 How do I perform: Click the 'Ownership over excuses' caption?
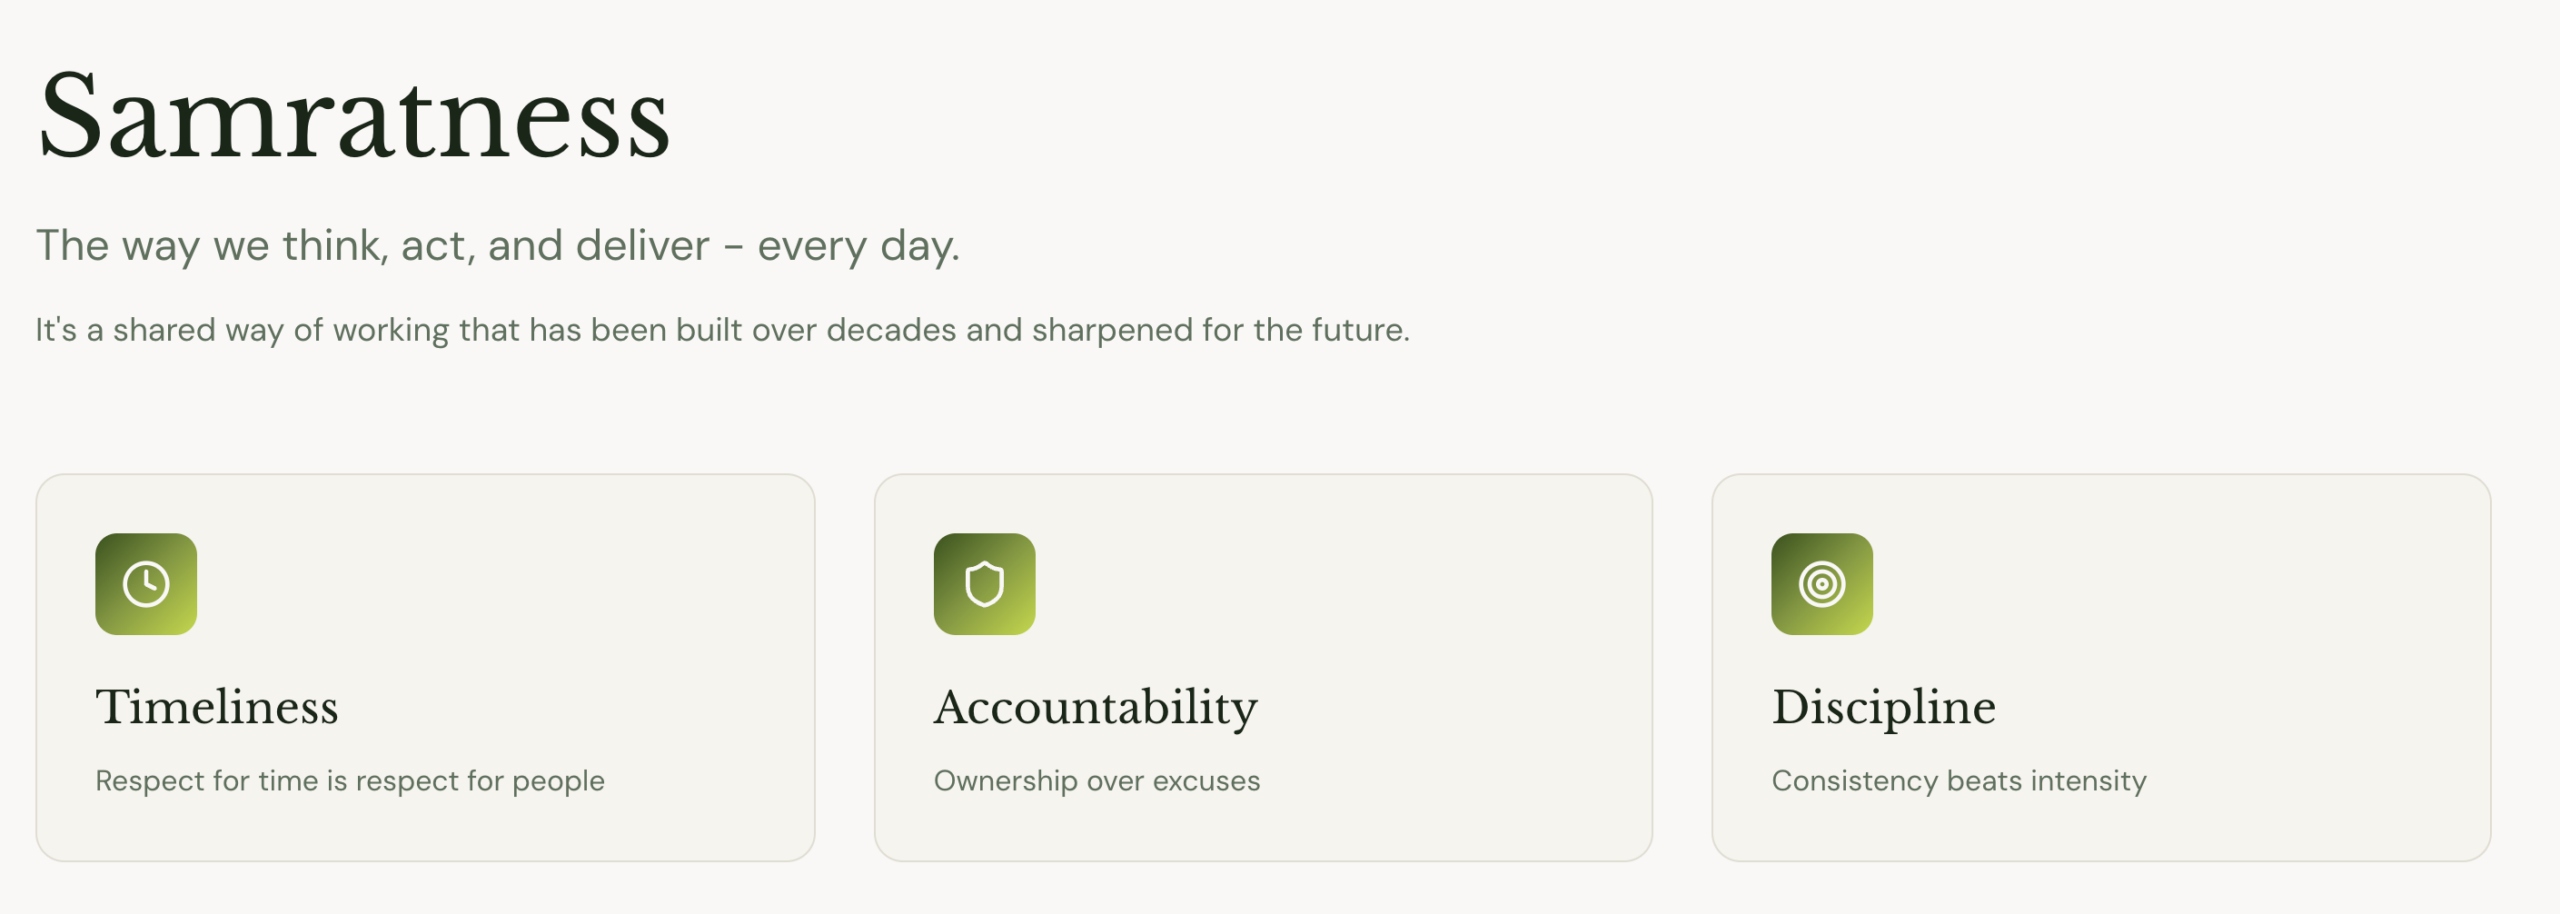[1097, 781]
